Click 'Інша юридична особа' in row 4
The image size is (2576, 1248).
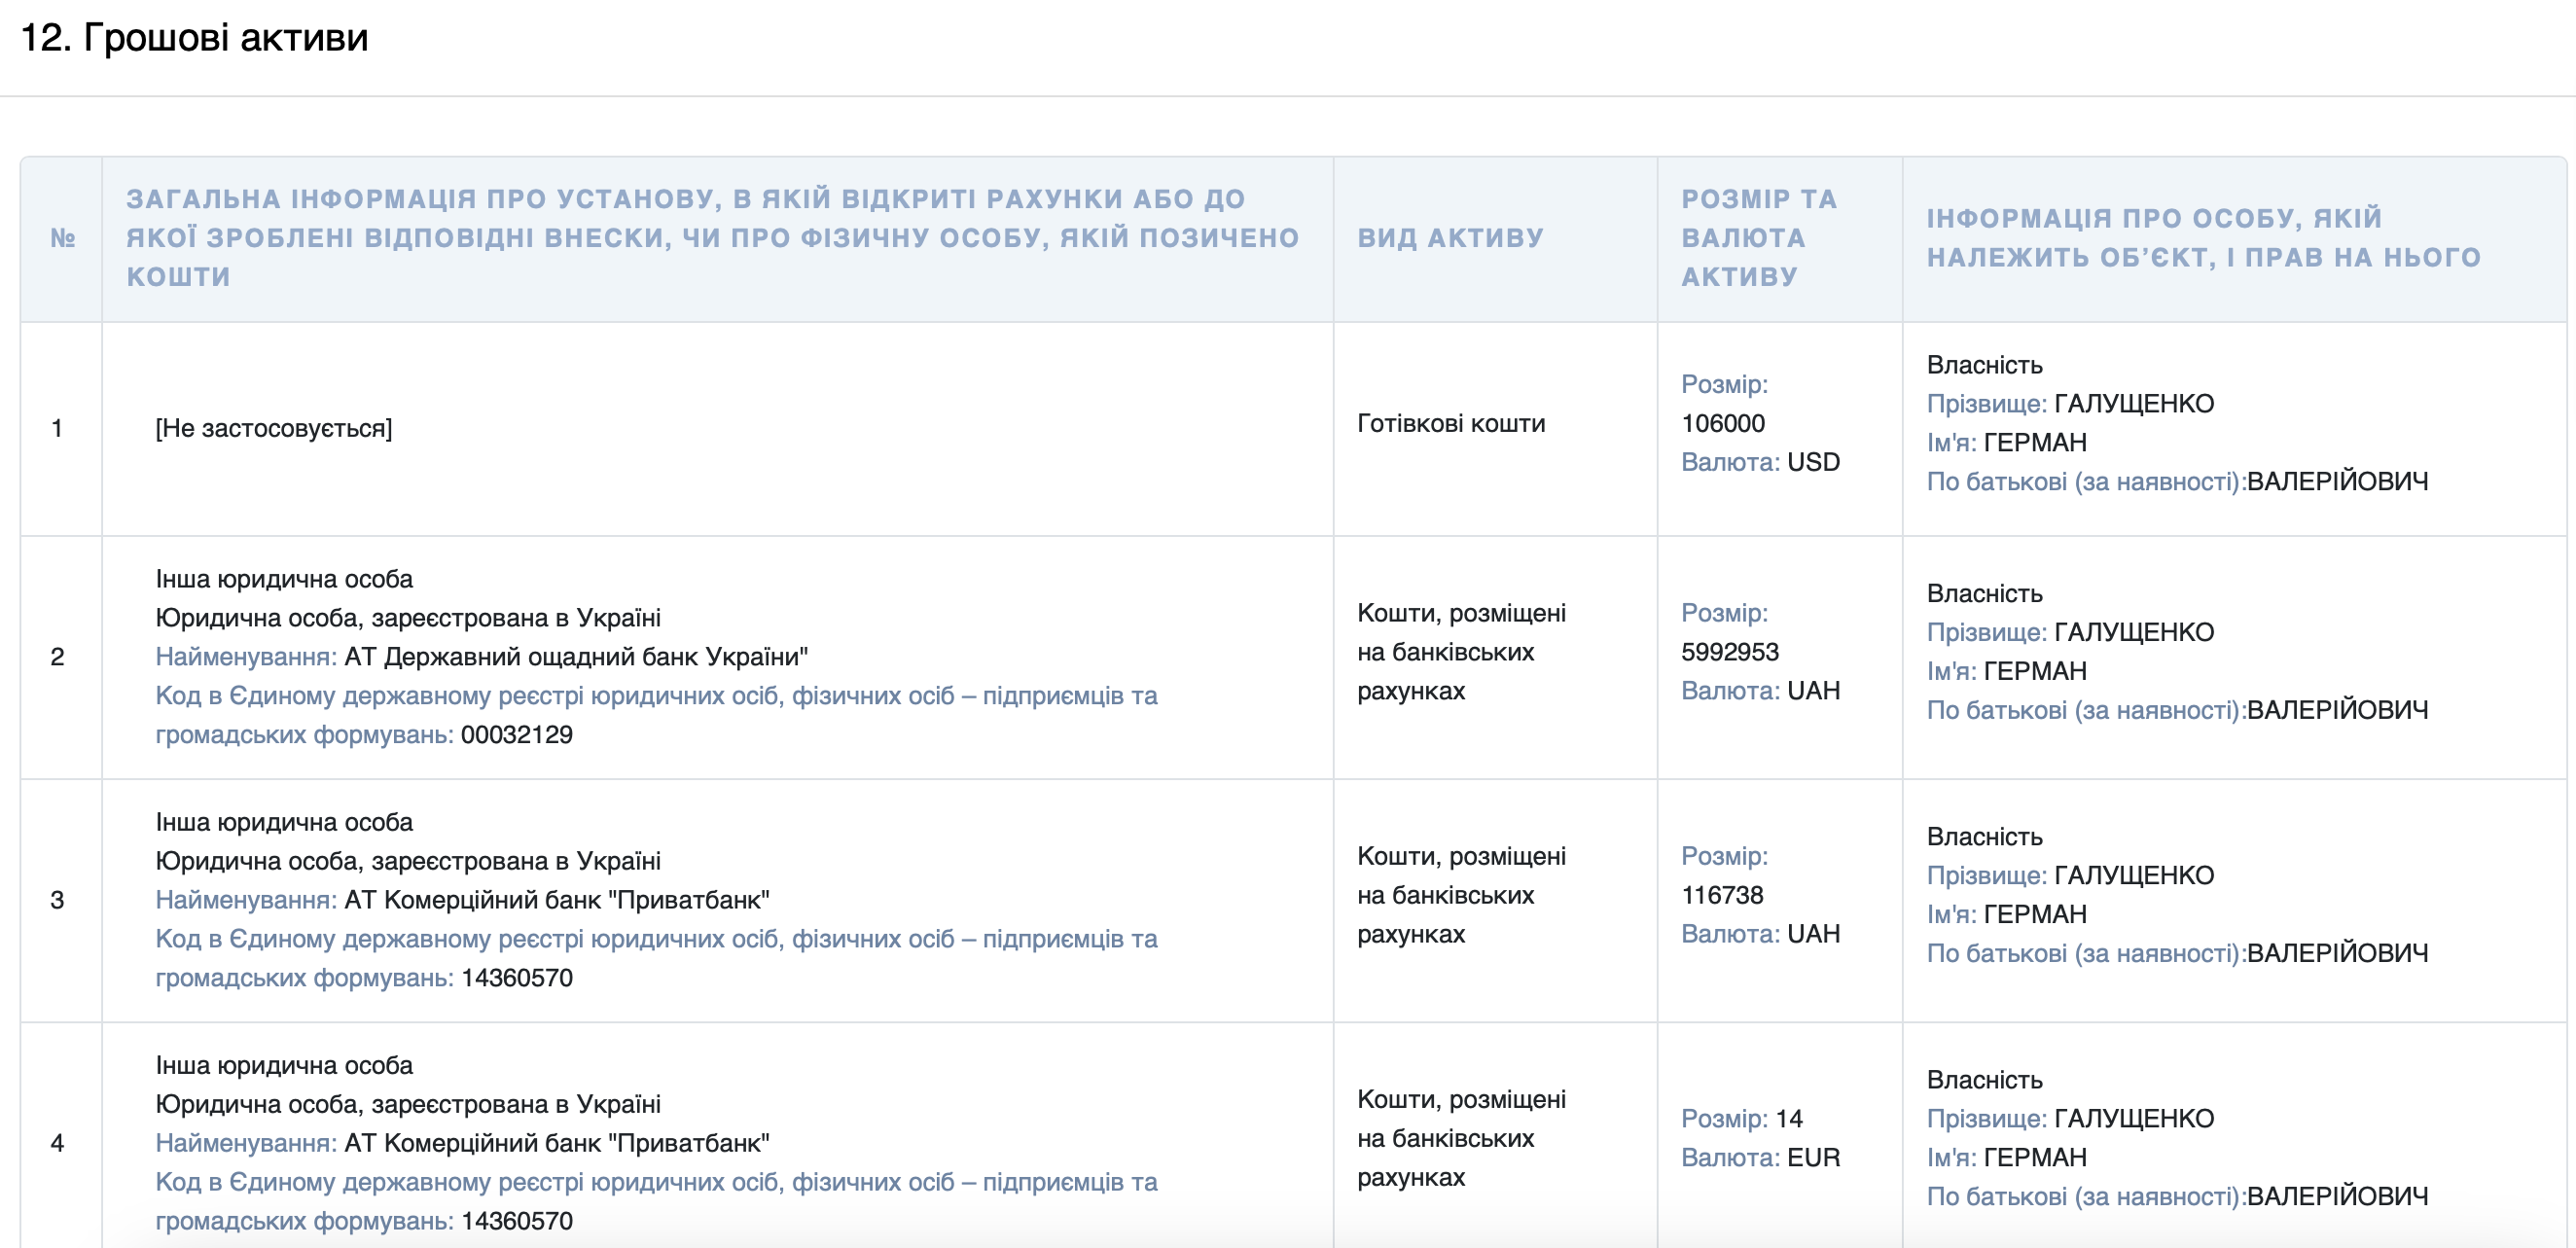pyautogui.click(x=284, y=1066)
